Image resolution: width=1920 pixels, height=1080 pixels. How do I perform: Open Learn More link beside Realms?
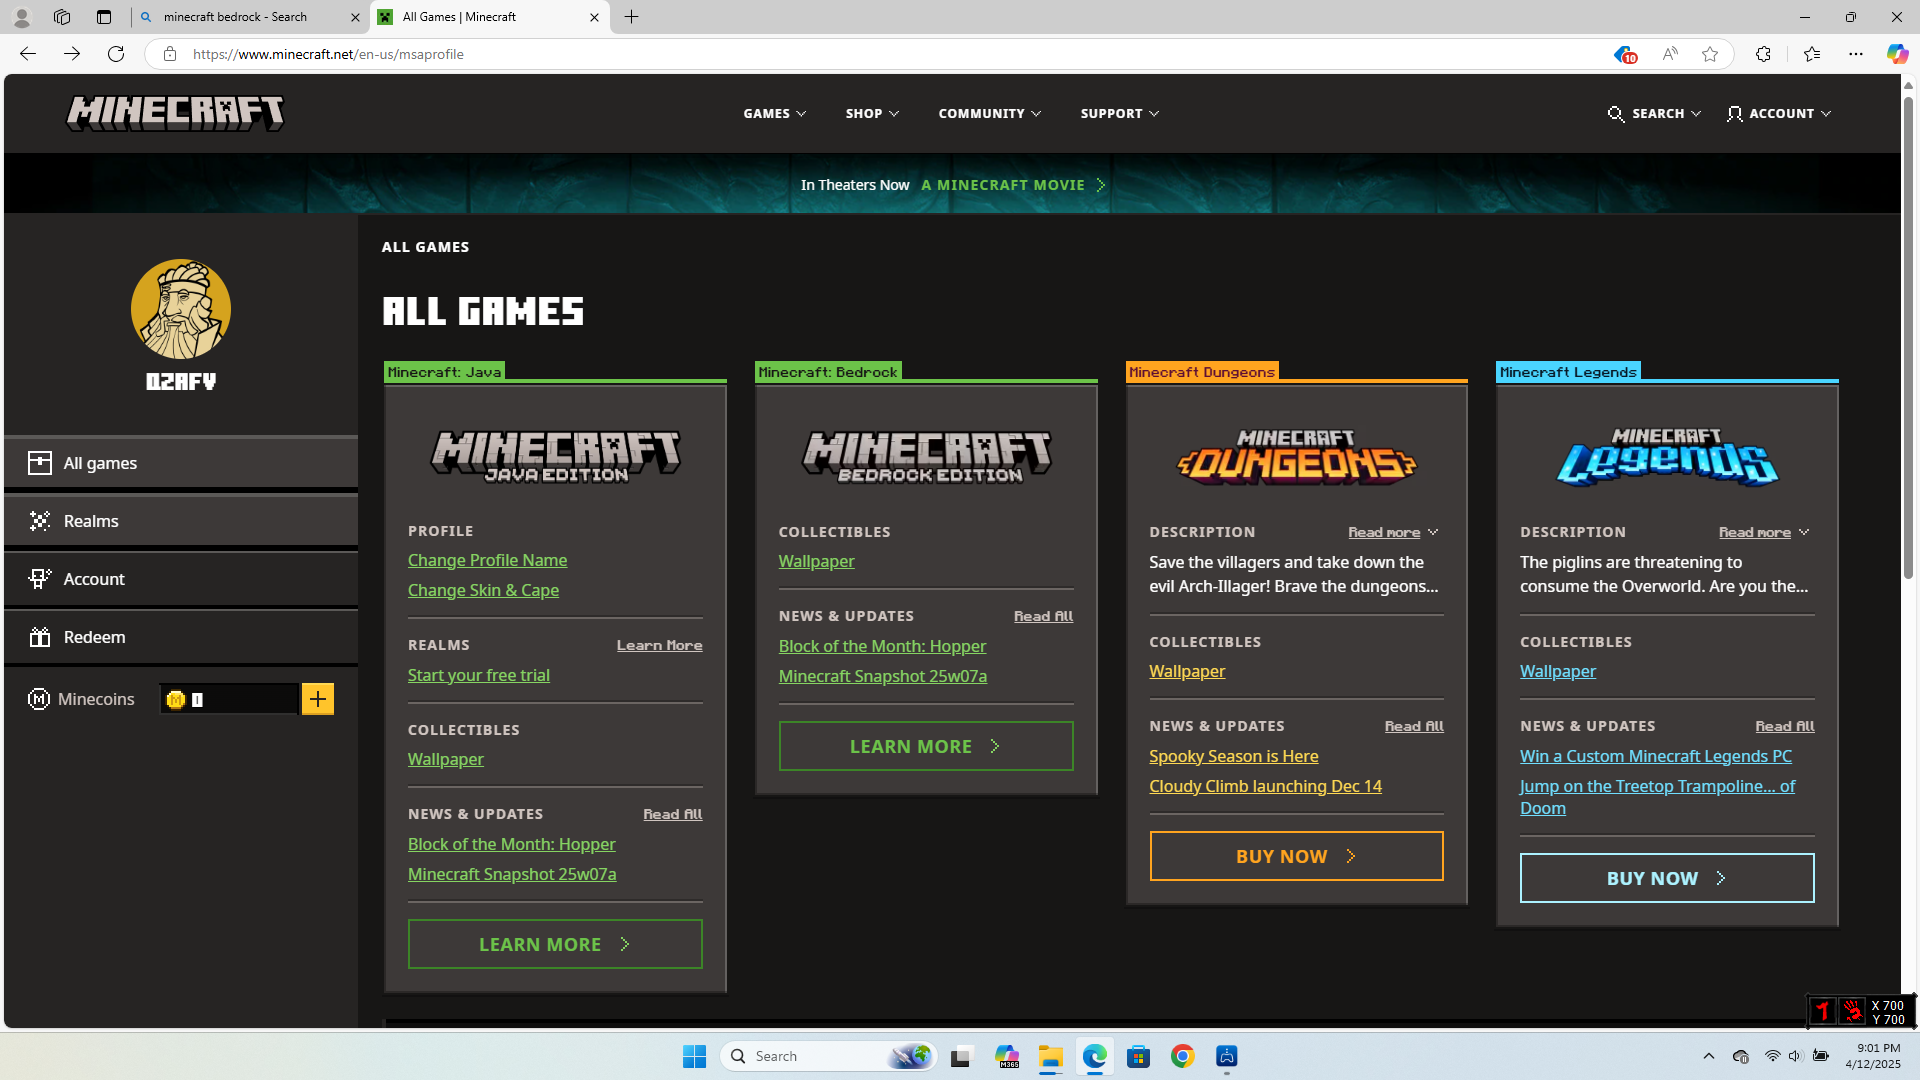[659, 646]
